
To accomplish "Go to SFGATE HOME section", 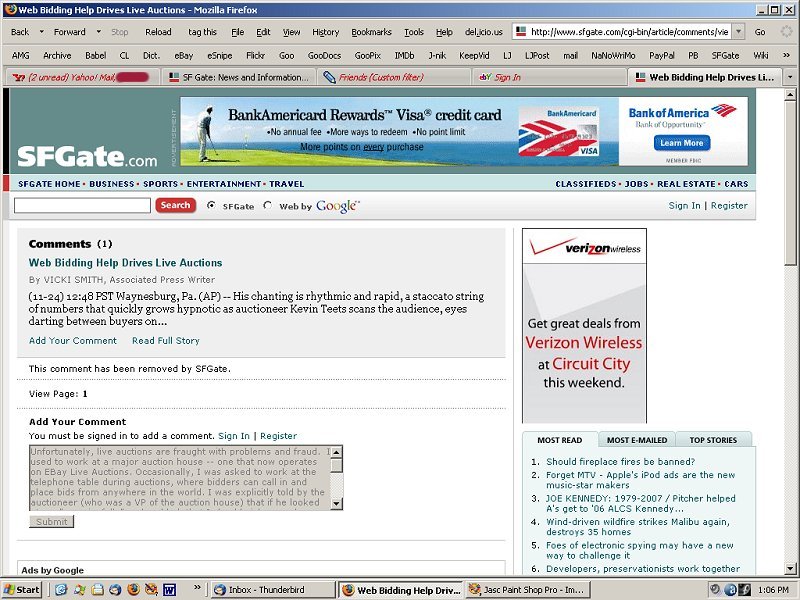I will pyautogui.click(x=49, y=184).
